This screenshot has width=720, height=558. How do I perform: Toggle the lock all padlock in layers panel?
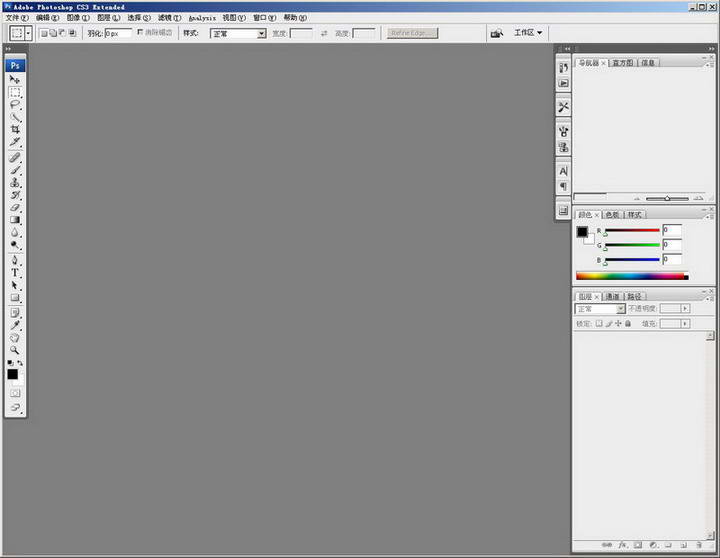coord(628,324)
